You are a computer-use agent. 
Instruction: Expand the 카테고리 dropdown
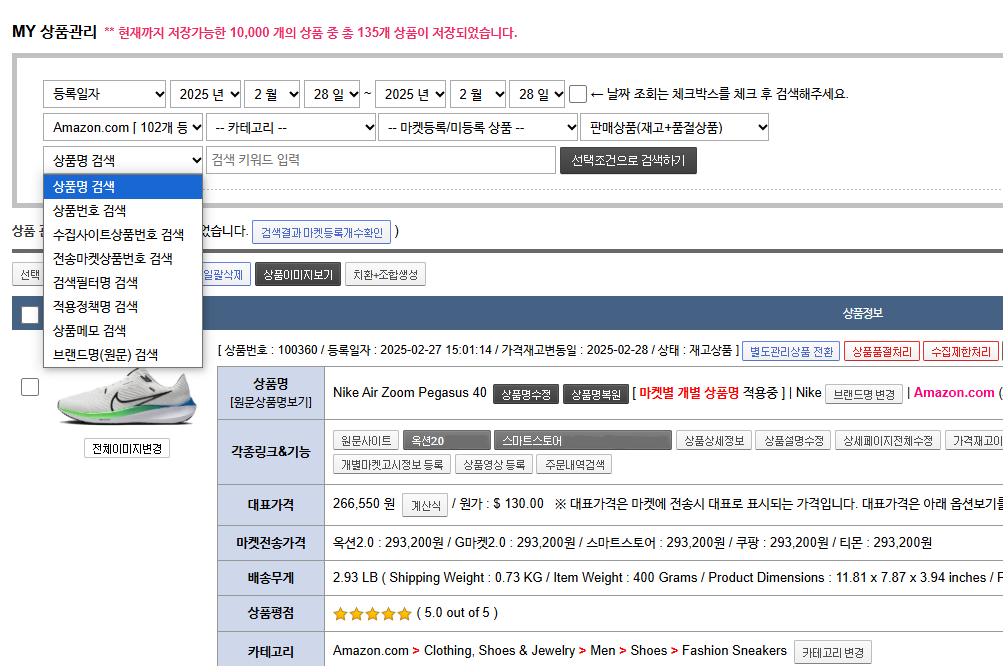[x=292, y=127]
